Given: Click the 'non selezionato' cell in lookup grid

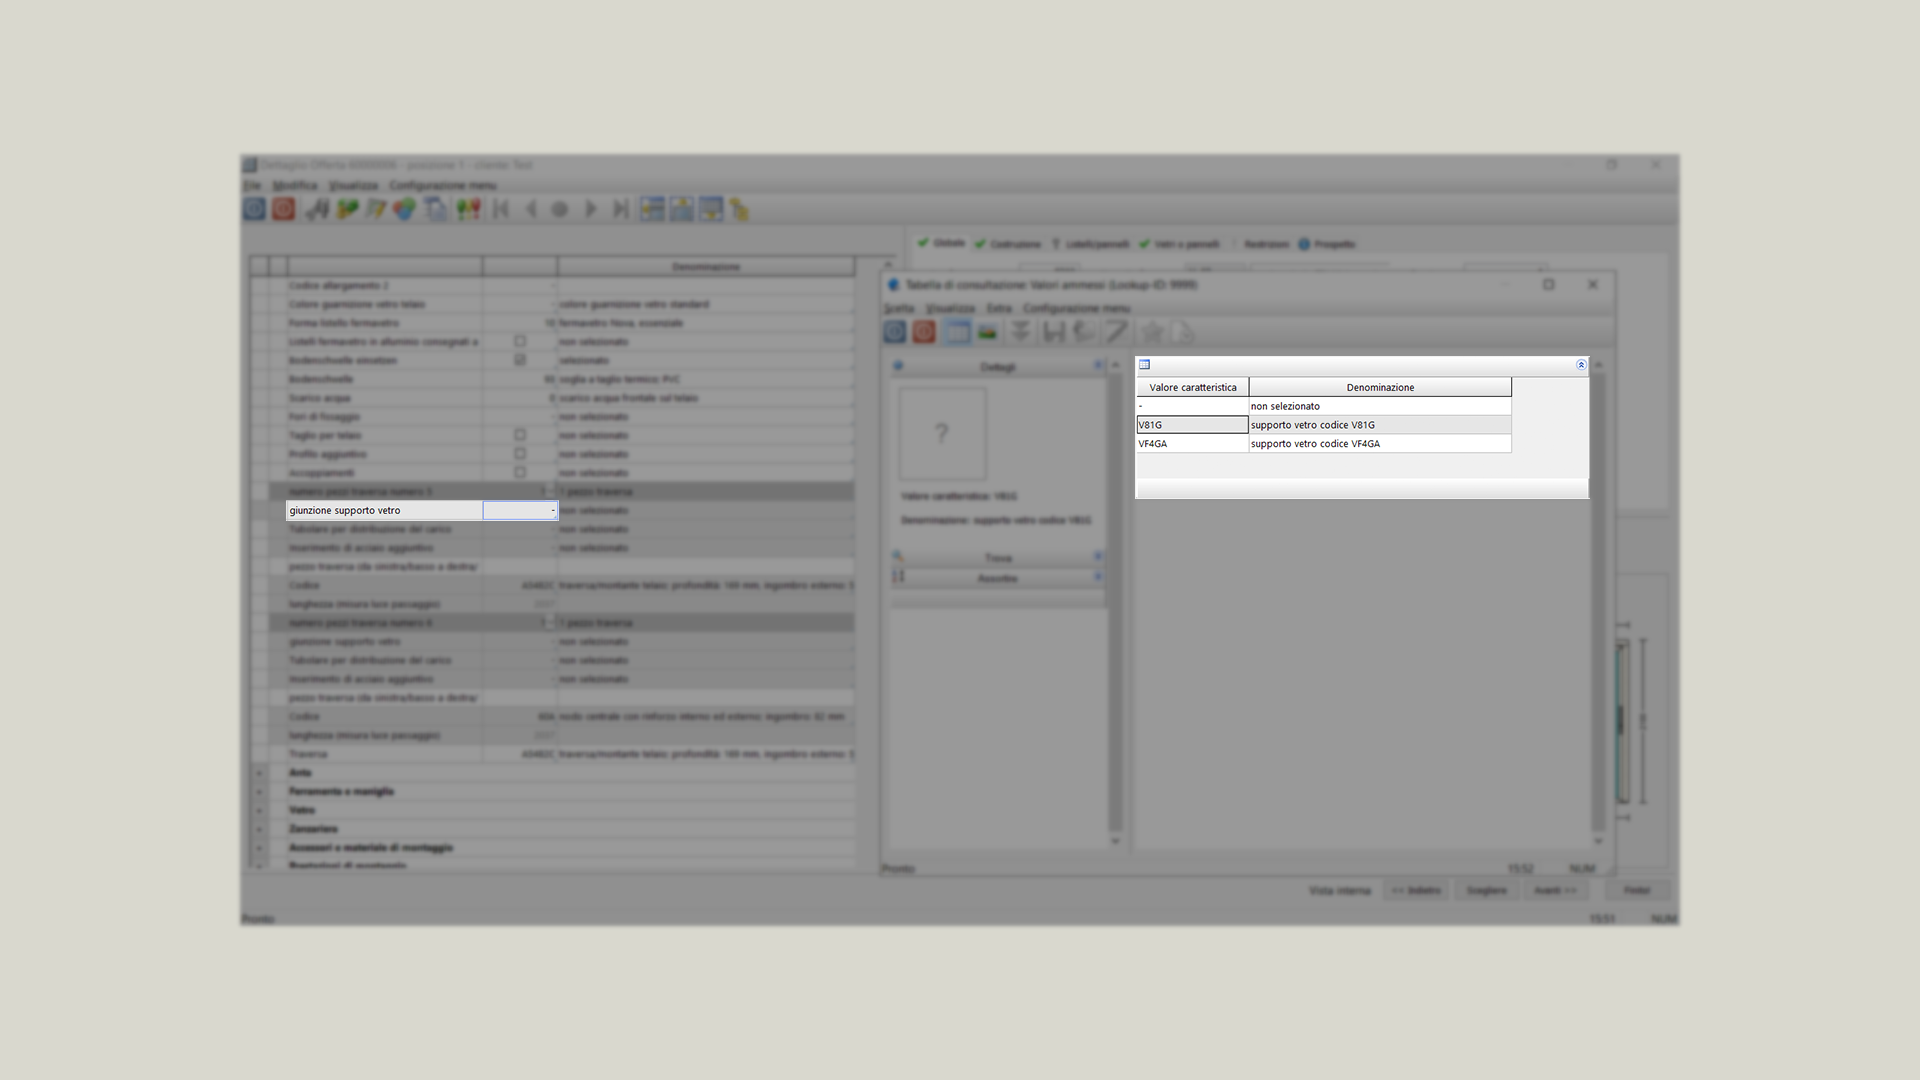Looking at the screenshot, I should 1380,406.
